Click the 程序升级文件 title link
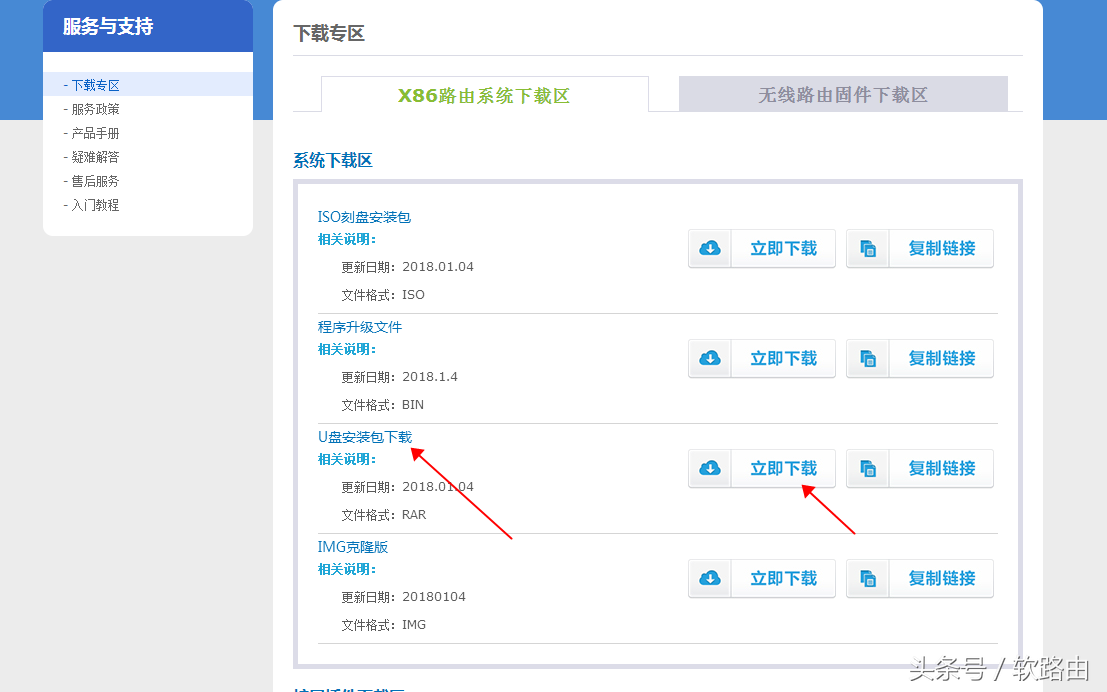Screen dimensions: 1107x692 tap(359, 327)
